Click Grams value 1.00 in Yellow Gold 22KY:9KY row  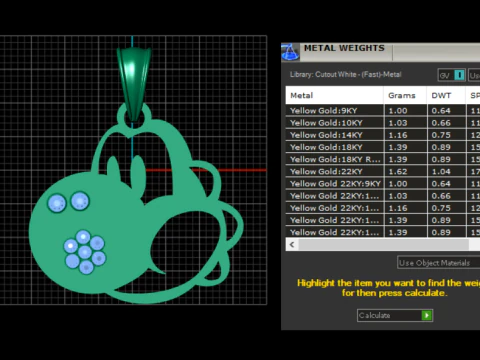398,184
